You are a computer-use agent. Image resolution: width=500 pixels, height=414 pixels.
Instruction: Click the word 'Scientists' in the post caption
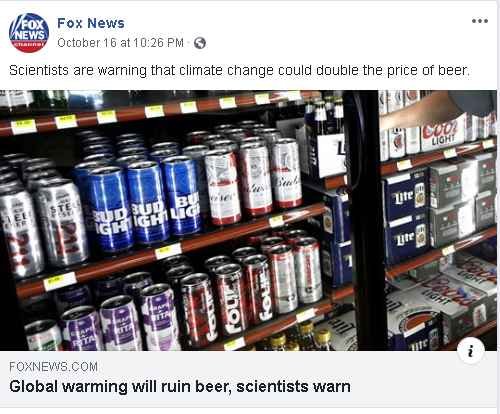coord(39,70)
